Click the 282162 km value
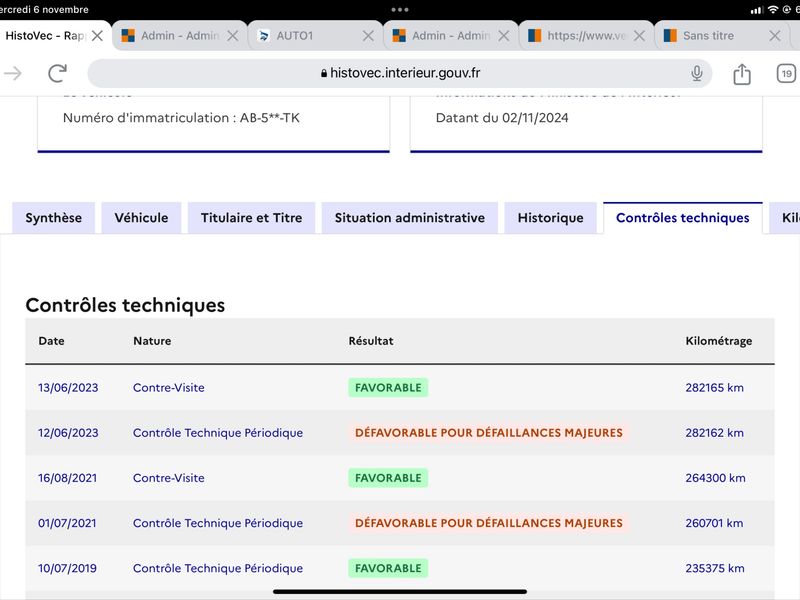The height and width of the screenshot is (600, 800). (x=714, y=433)
